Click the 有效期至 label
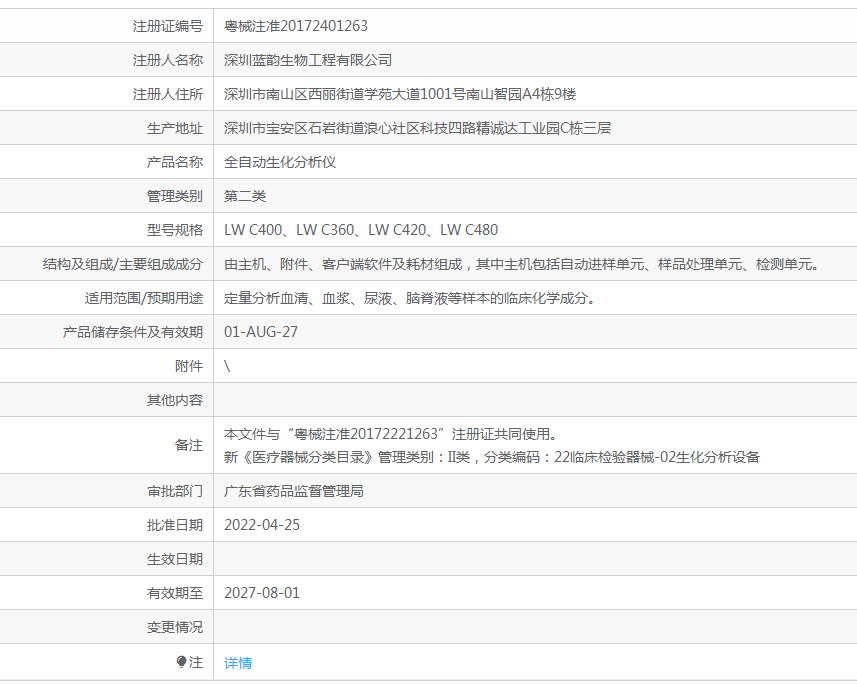Image resolution: width=857 pixels, height=684 pixels. tap(175, 593)
